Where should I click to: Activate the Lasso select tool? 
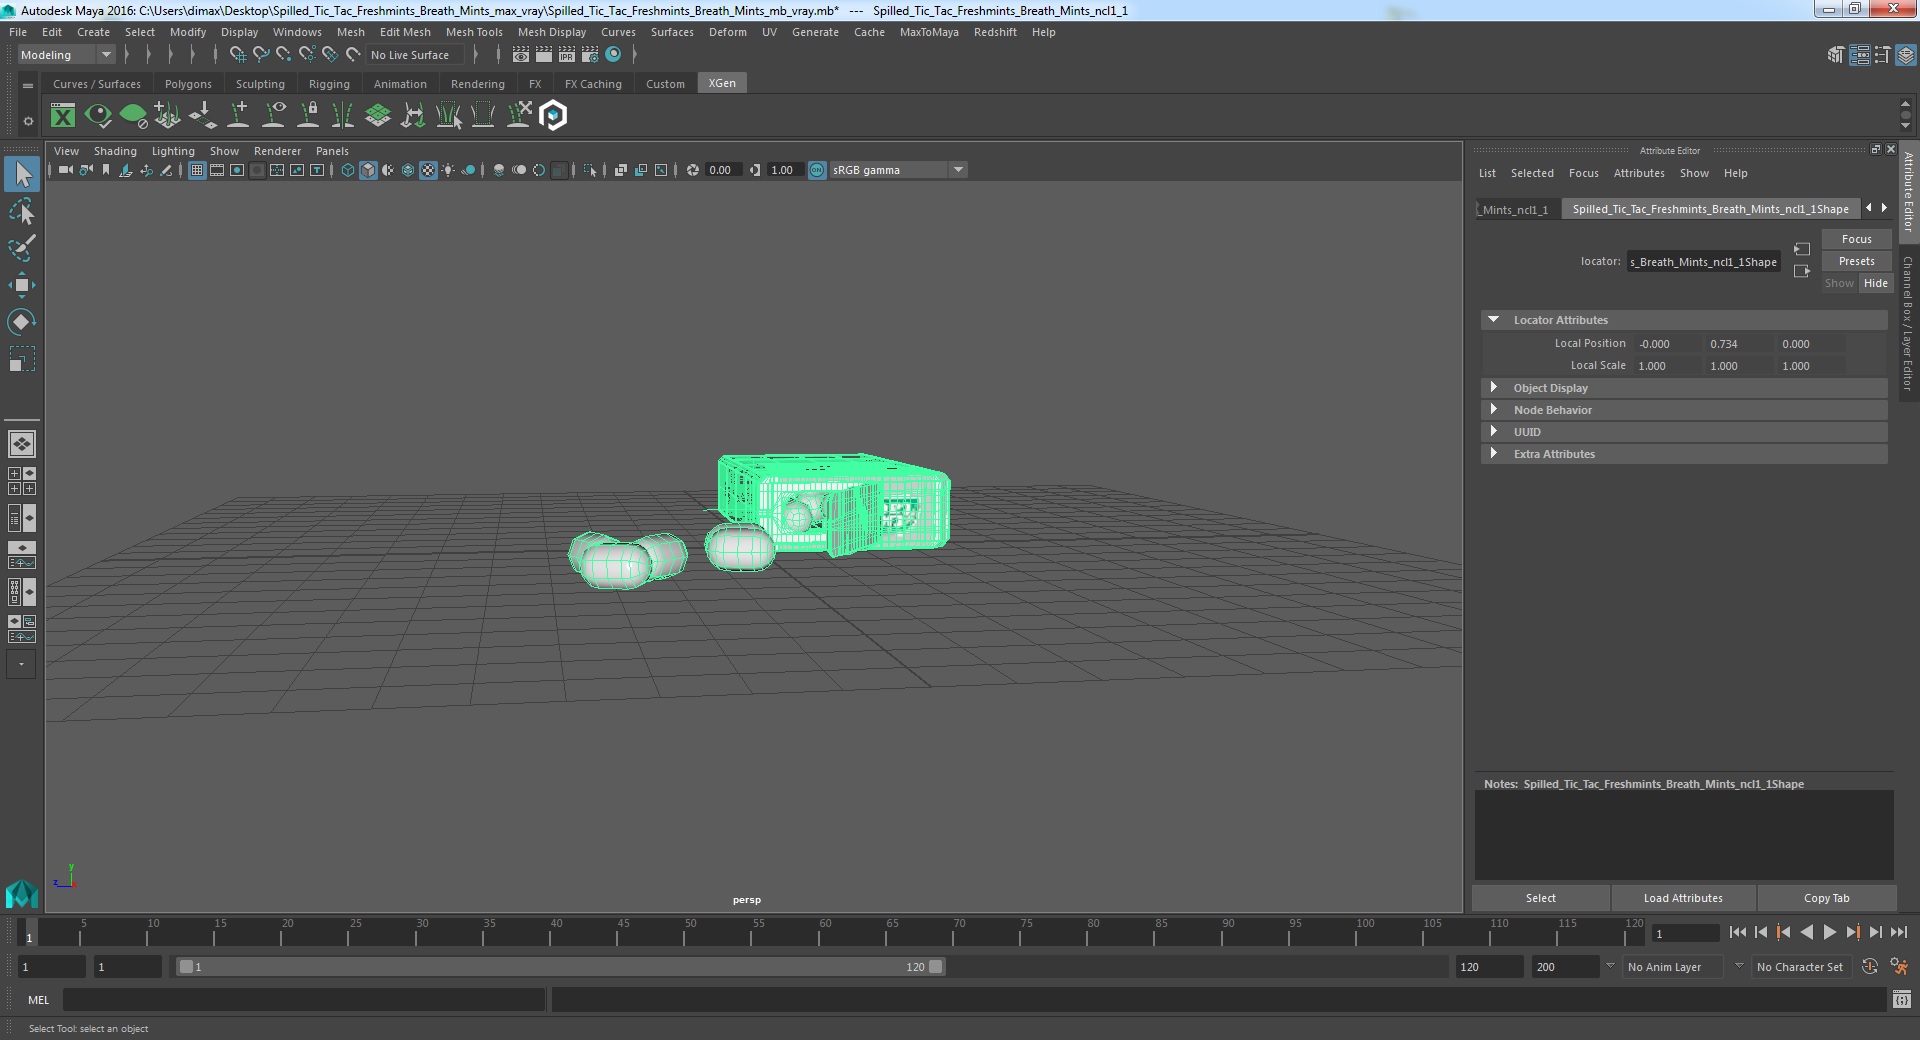(x=22, y=212)
